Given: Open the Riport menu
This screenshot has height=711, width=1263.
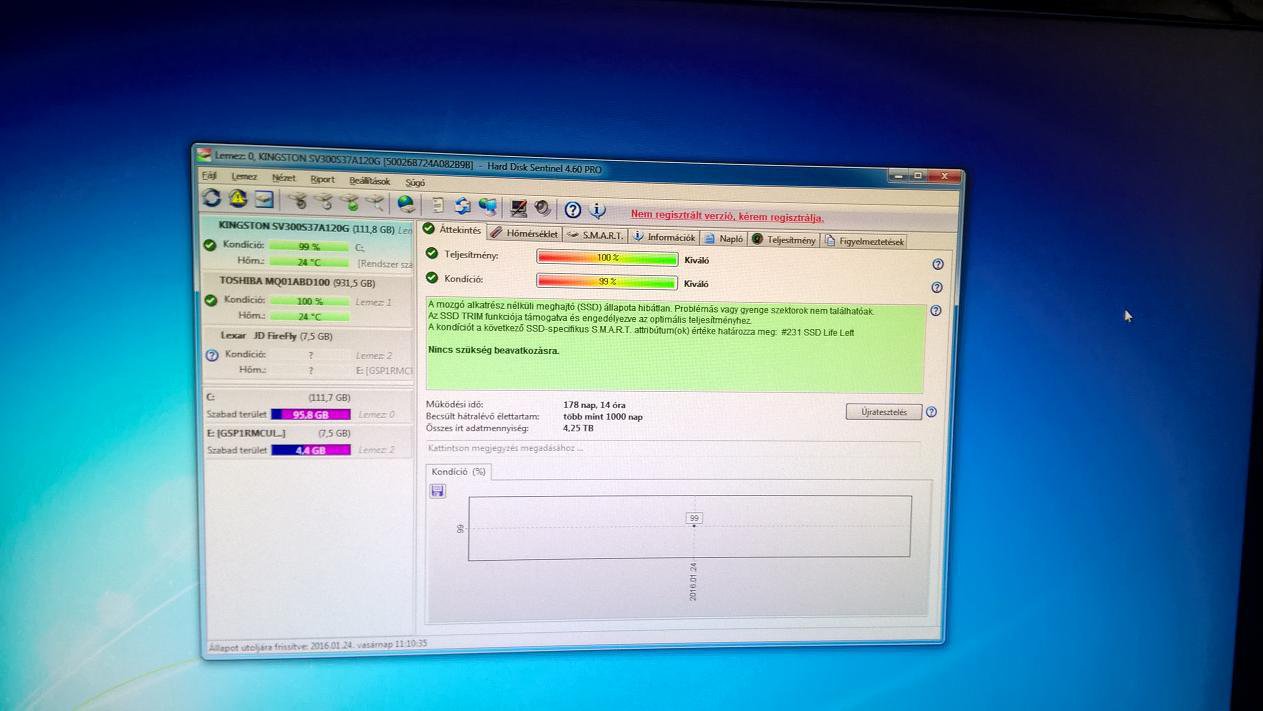Looking at the screenshot, I should (322, 179).
